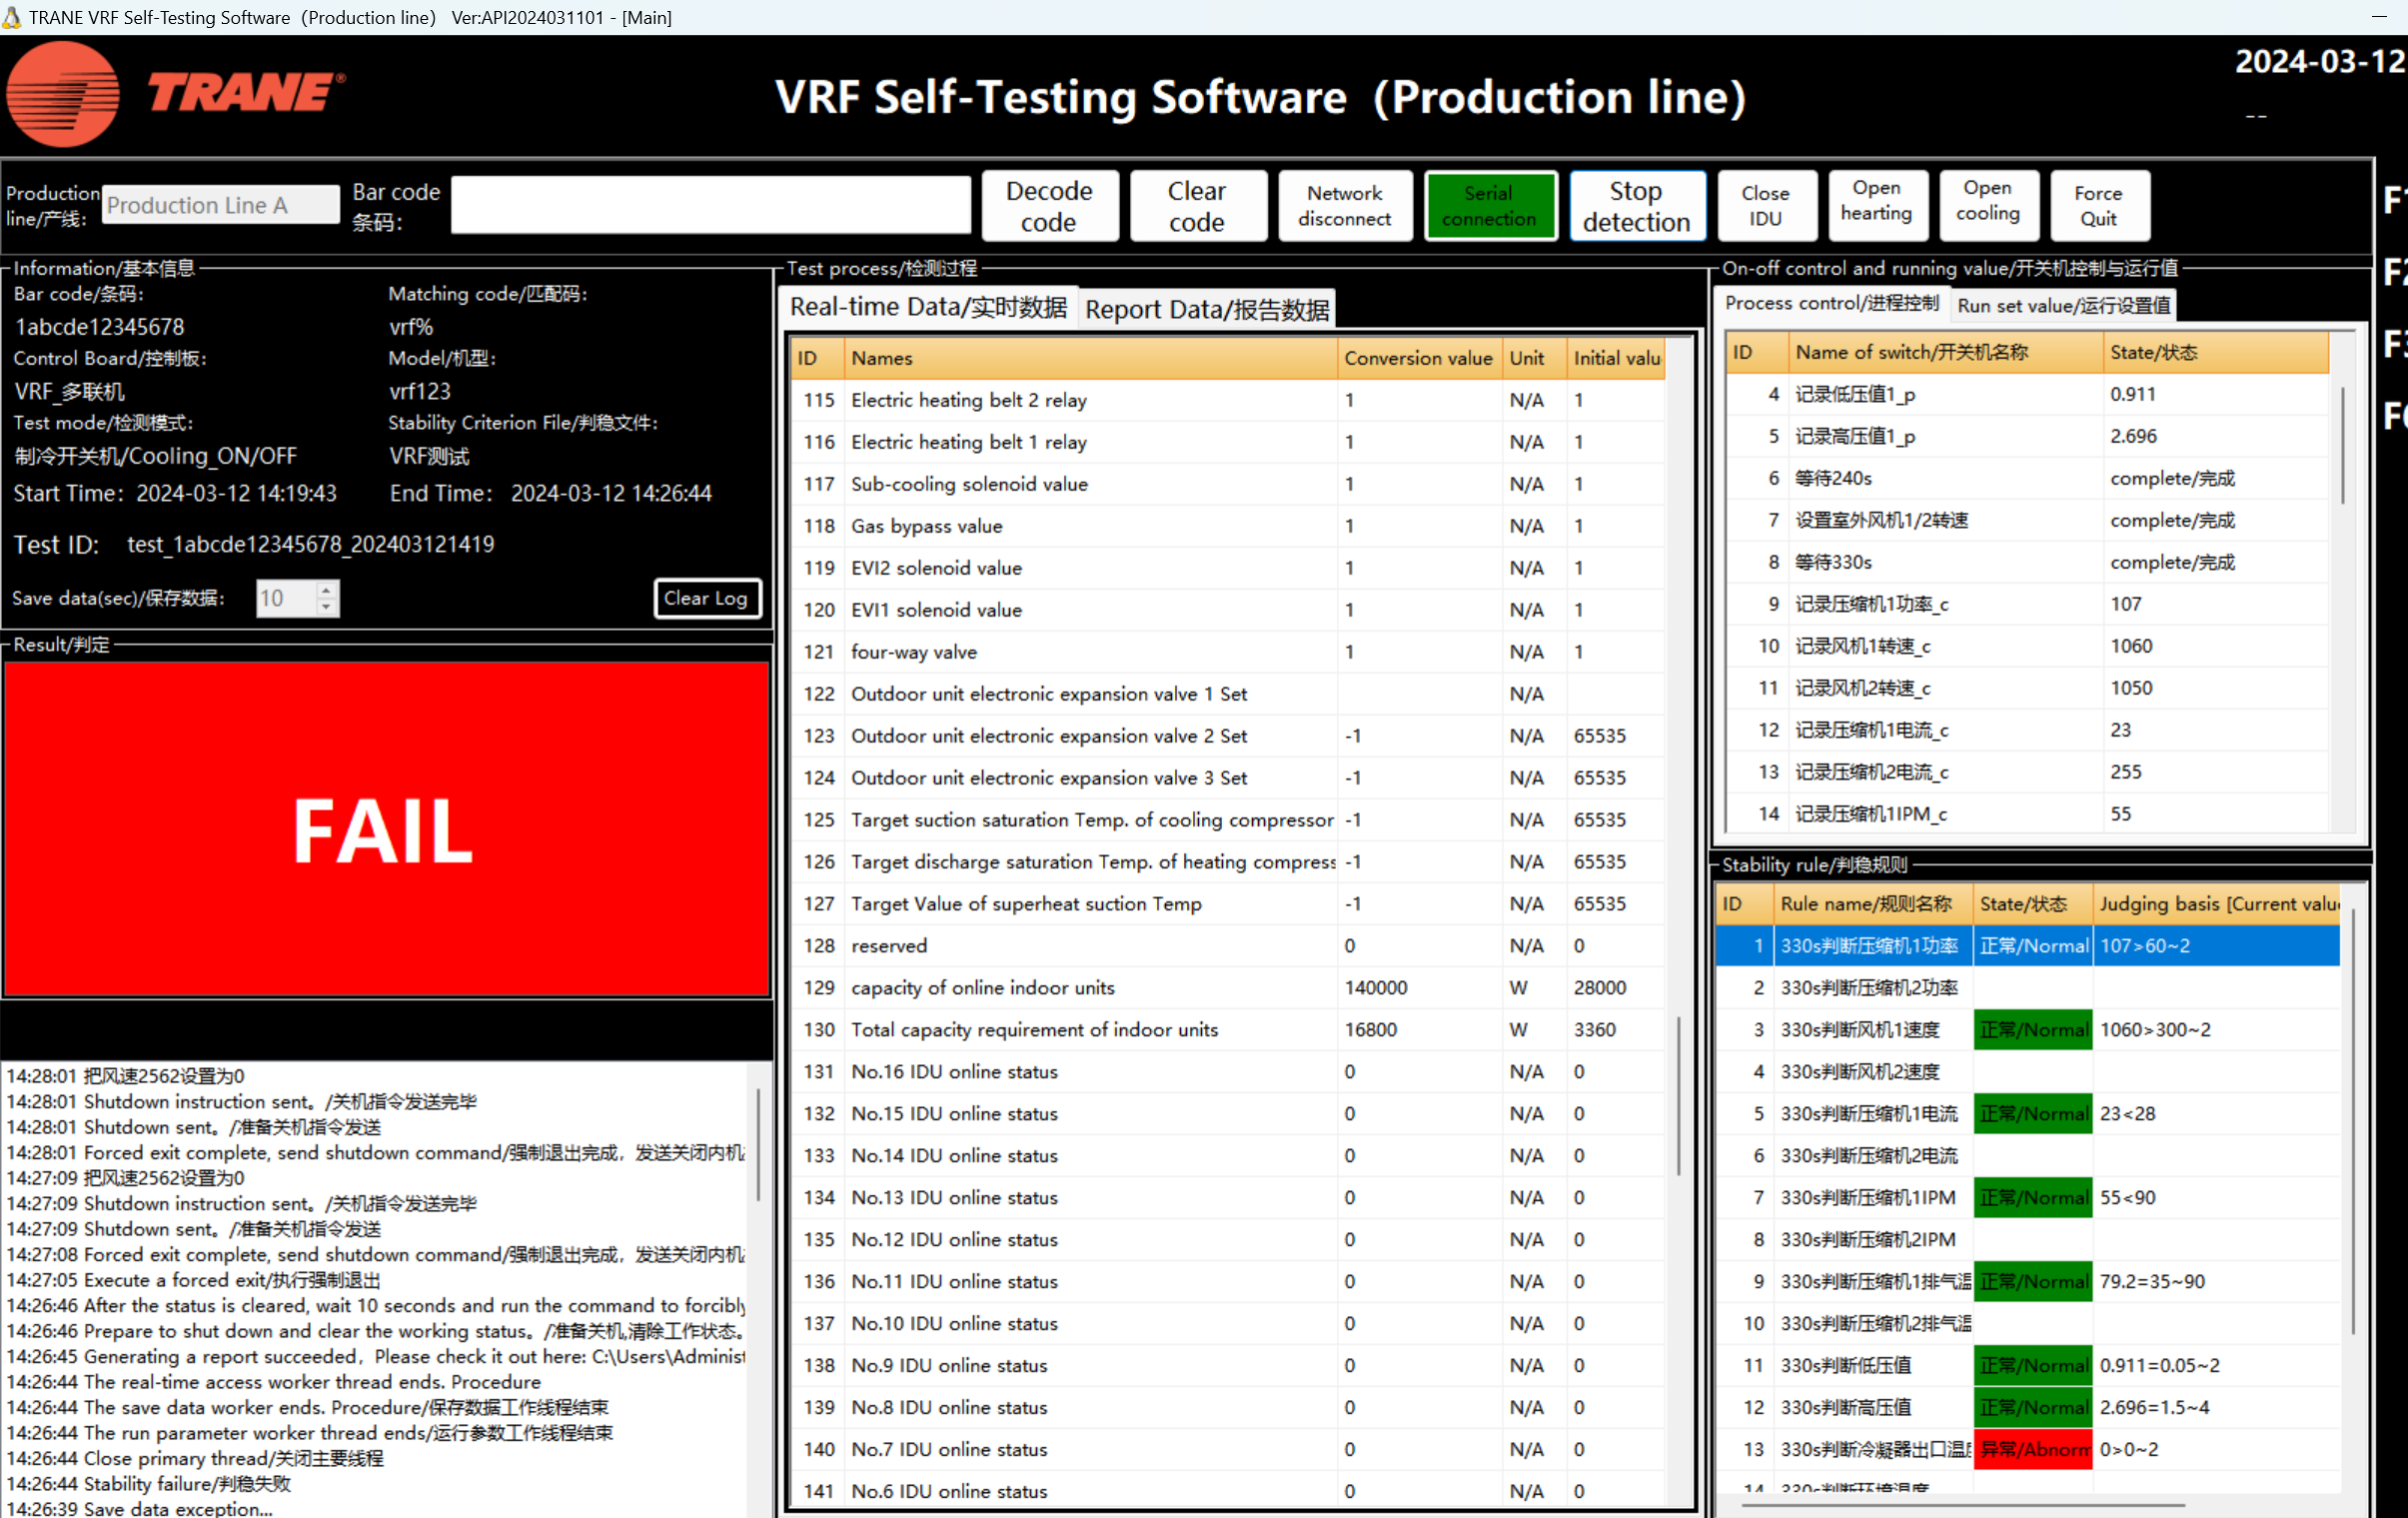Click into the Bar code input field
The image size is (2408, 1518).
[x=711, y=205]
